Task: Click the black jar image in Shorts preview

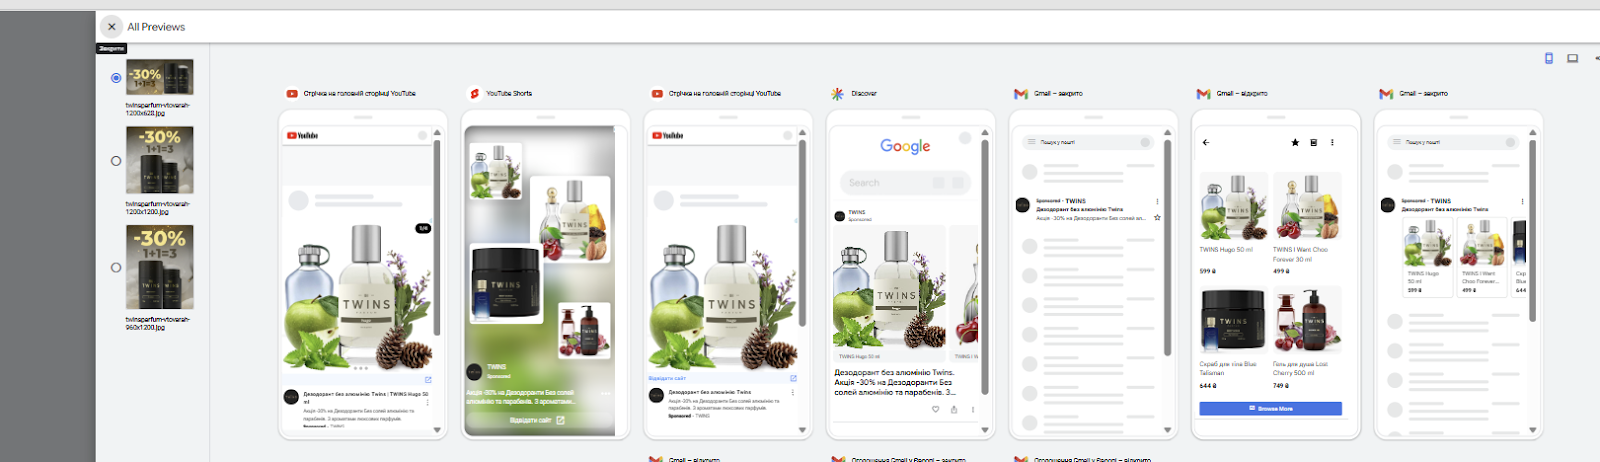Action: (506, 284)
